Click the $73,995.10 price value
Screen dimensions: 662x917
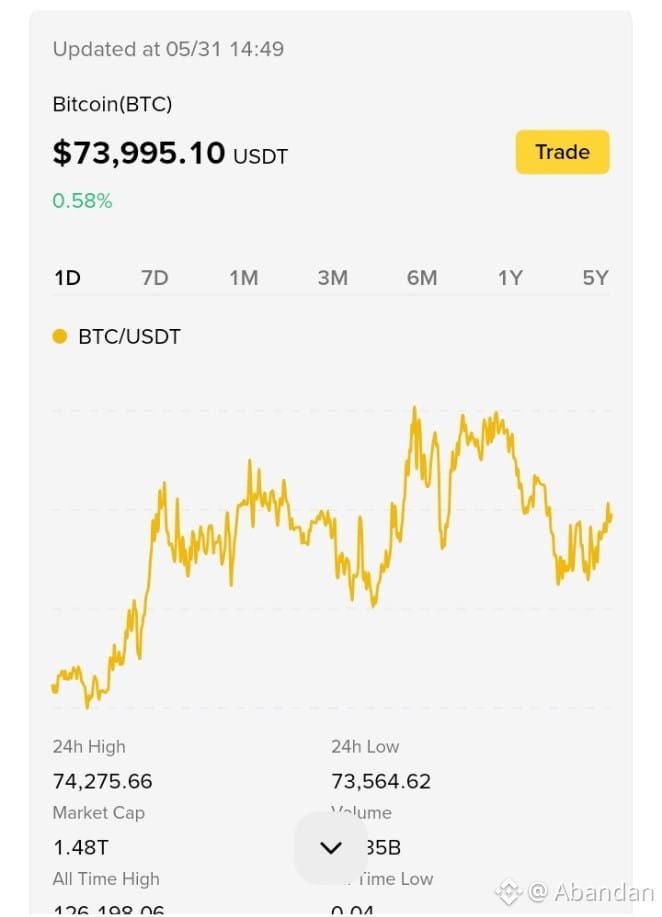pyautogui.click(x=139, y=153)
